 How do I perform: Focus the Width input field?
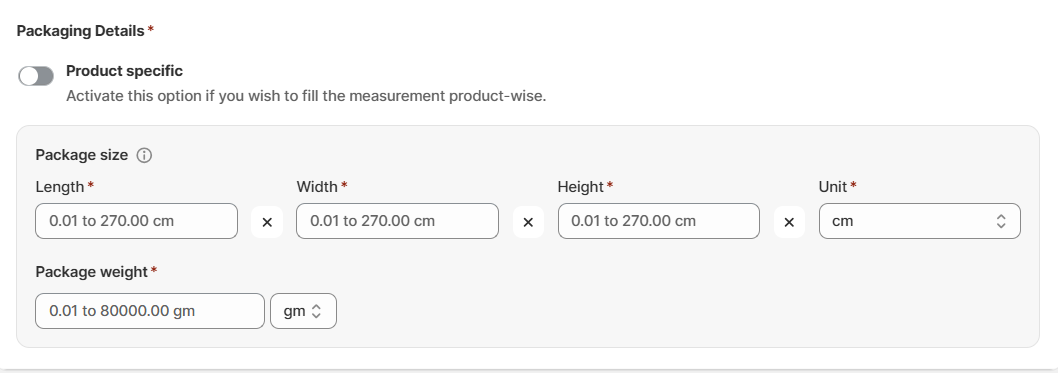coord(397,221)
